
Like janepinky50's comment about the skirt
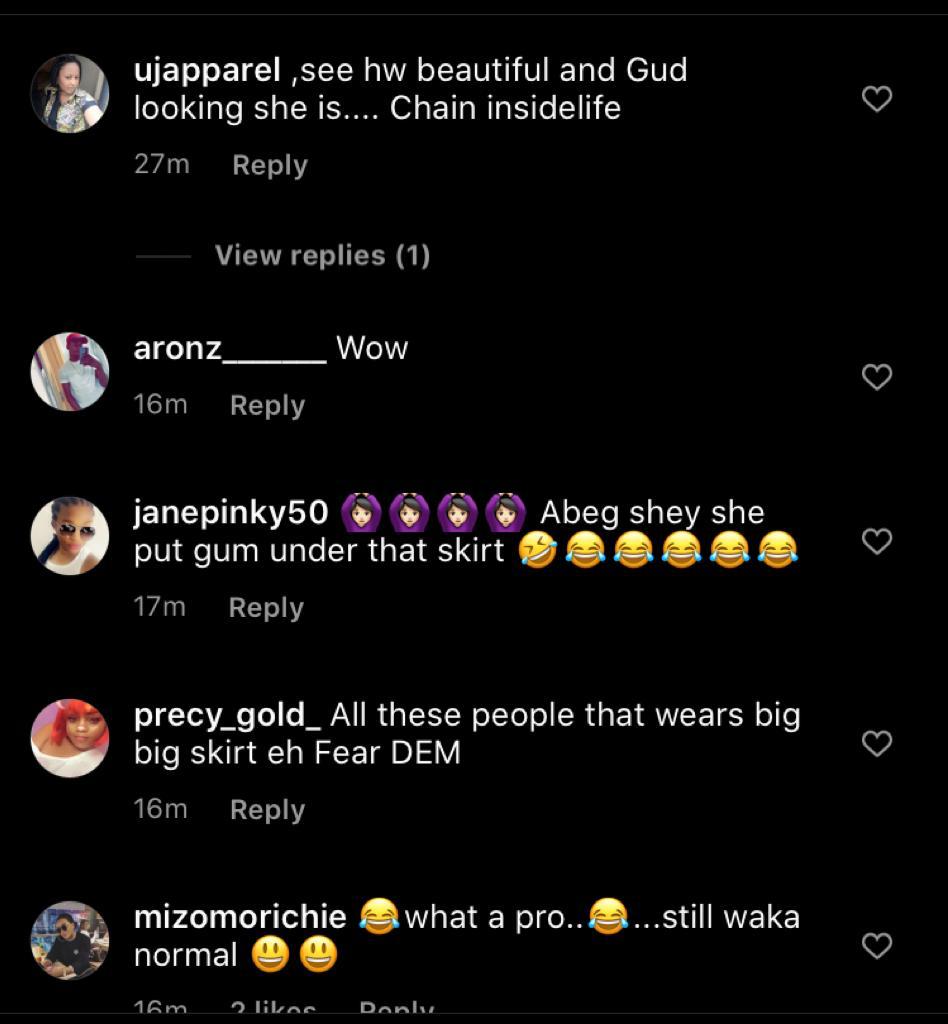pos(876,541)
